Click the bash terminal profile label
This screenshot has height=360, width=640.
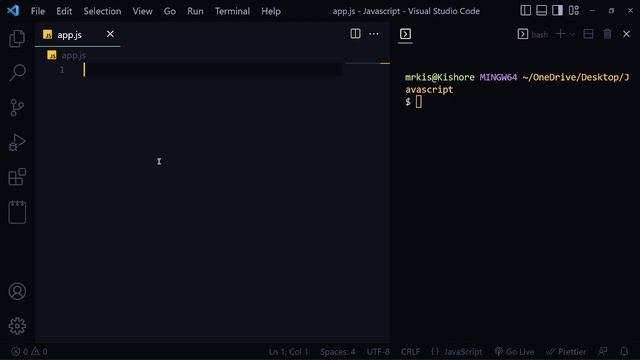tap(539, 35)
